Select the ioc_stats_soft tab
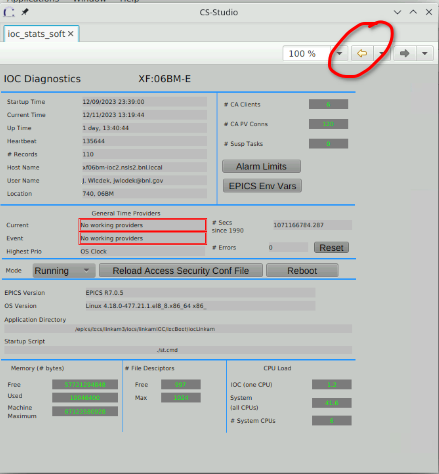Viewport: 439px width, 474px height. (36, 34)
